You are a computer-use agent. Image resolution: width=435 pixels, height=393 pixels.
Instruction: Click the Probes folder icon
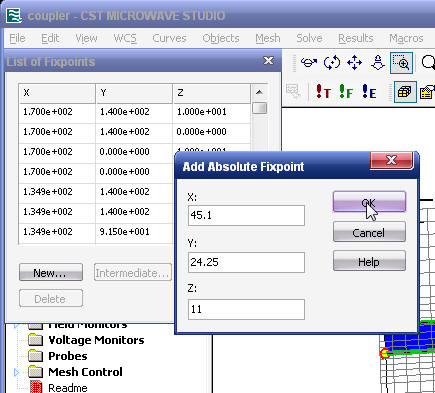(x=36, y=356)
